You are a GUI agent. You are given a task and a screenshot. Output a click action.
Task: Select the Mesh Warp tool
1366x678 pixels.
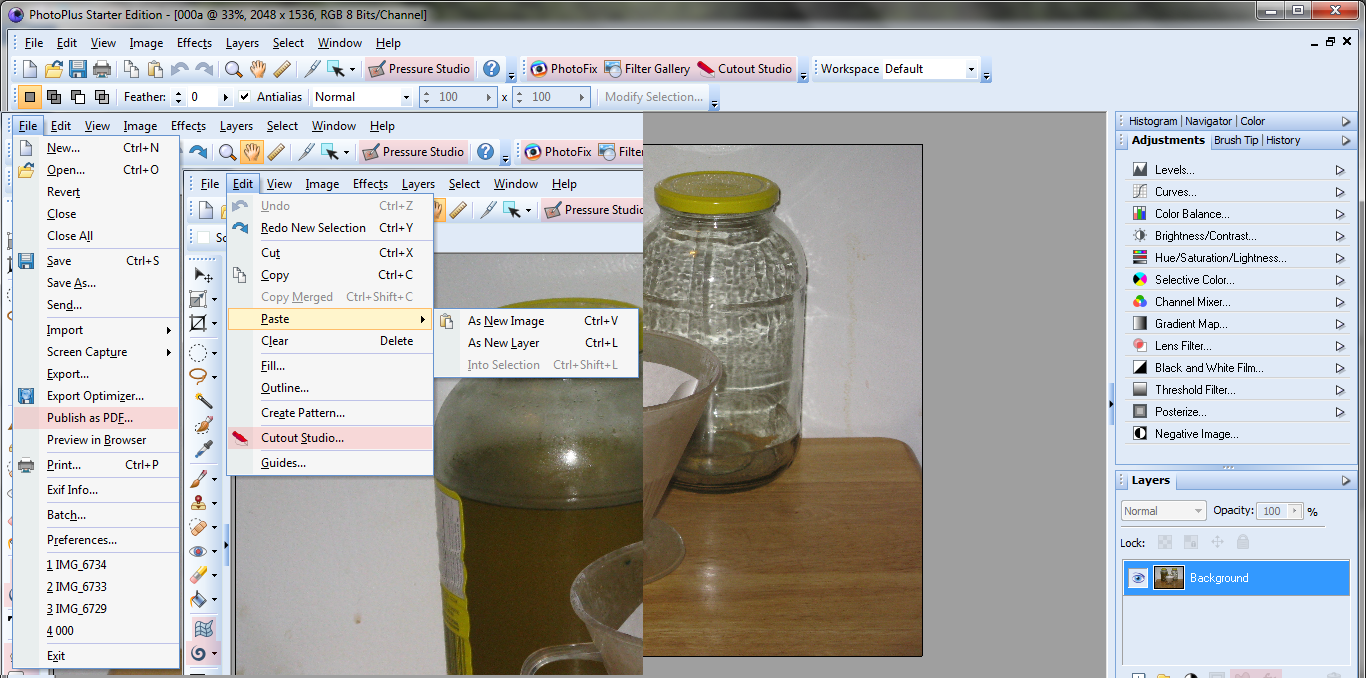(203, 628)
